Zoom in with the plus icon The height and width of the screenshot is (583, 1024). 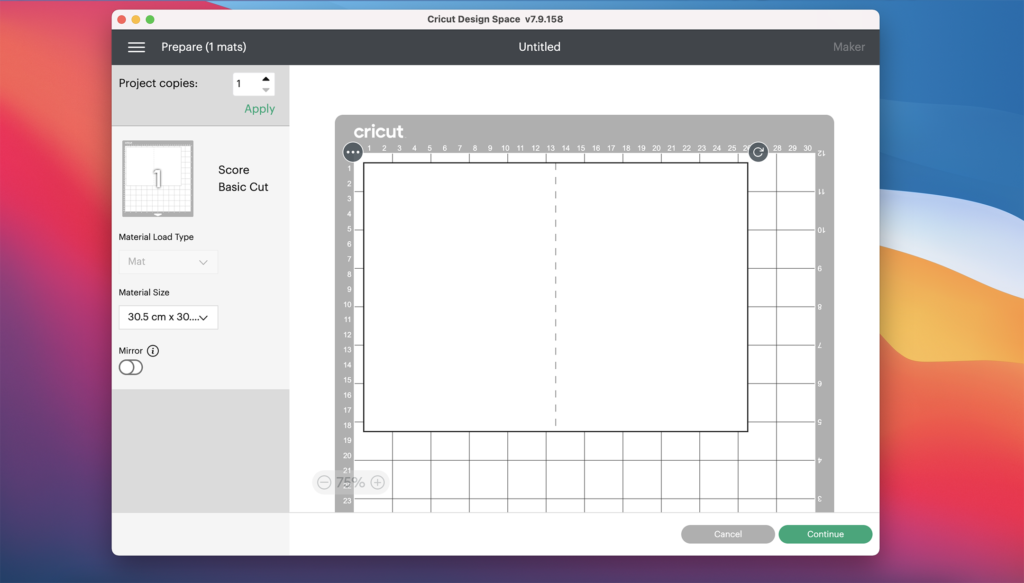point(377,482)
